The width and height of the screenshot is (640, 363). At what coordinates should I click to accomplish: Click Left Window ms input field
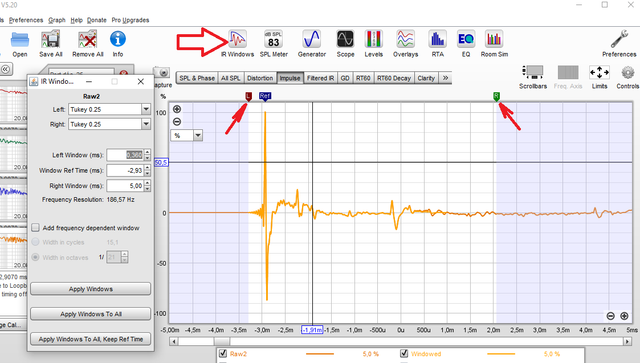point(125,155)
